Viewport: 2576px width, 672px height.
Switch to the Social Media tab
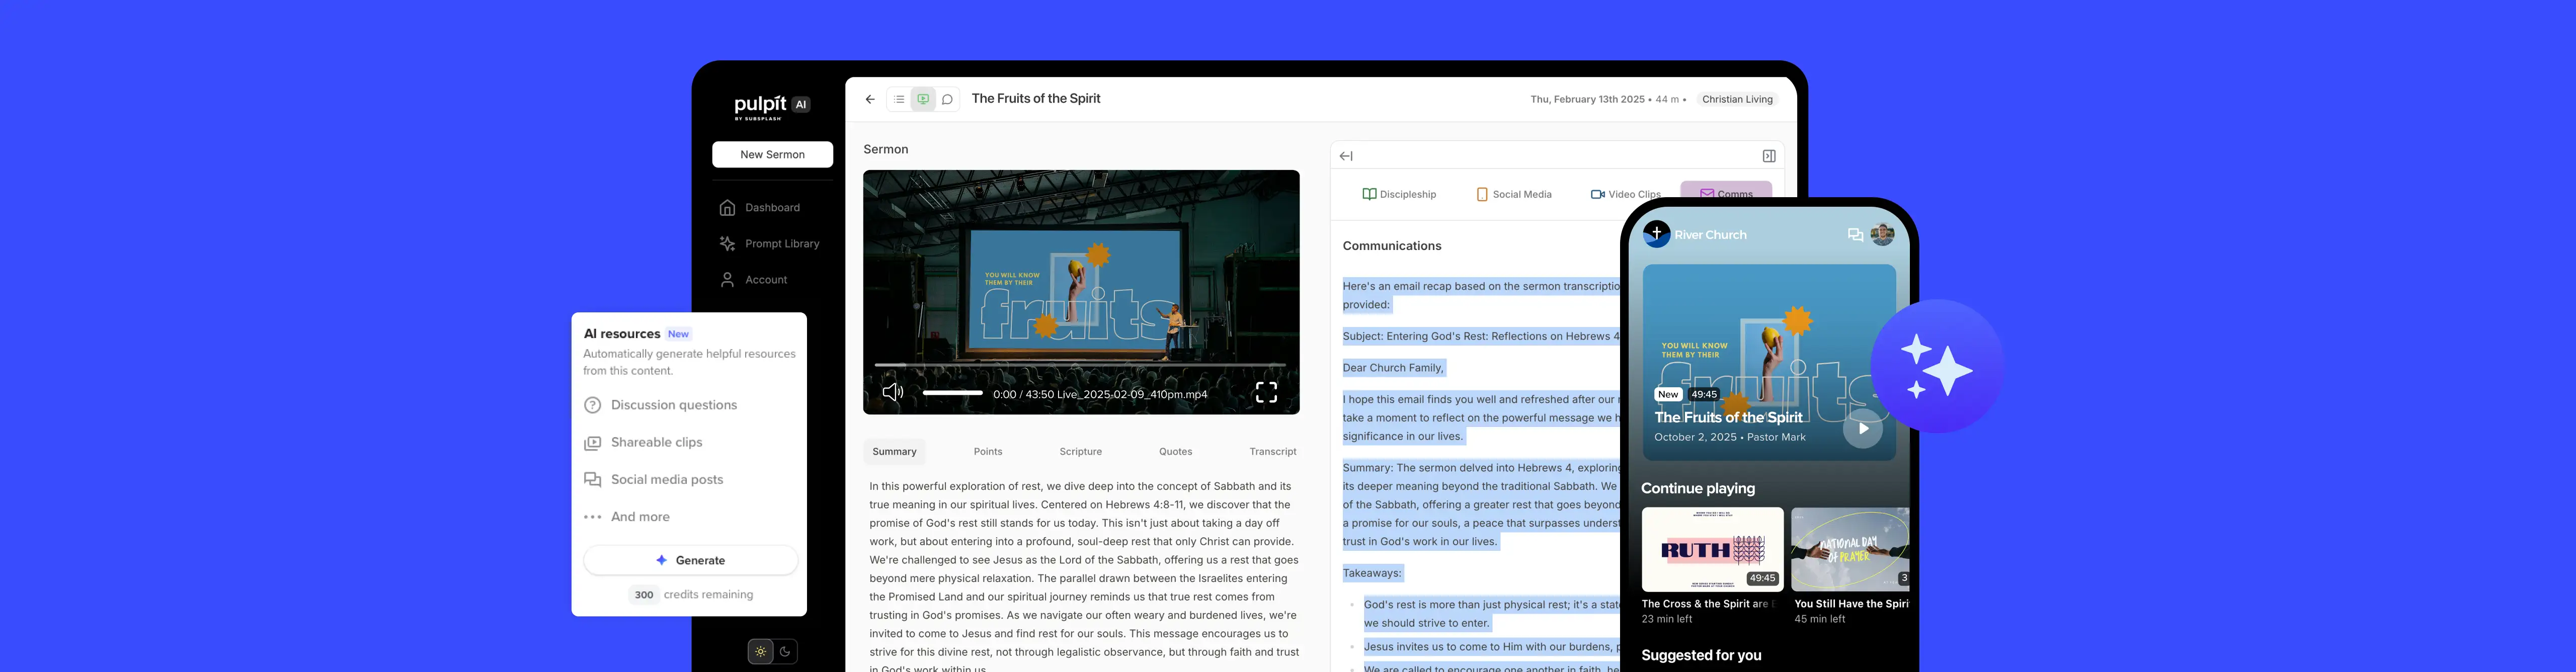click(1514, 194)
